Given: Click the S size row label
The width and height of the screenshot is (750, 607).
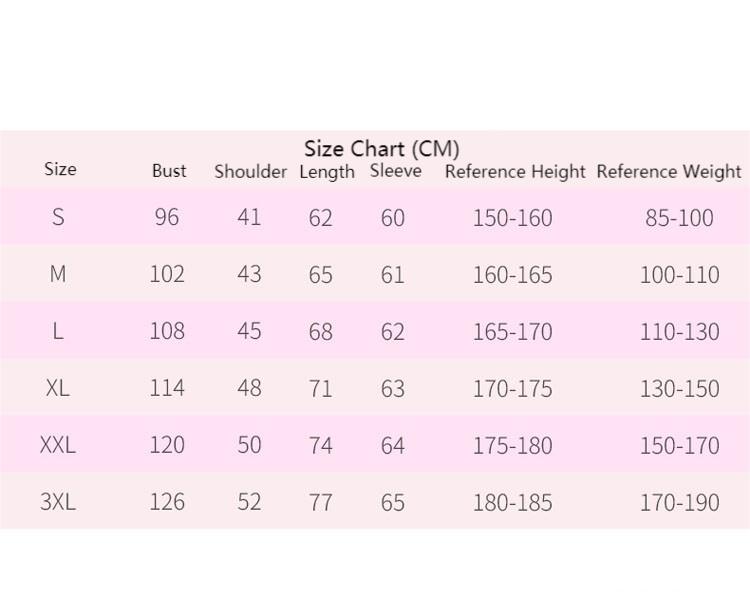Looking at the screenshot, I should (x=58, y=217).
